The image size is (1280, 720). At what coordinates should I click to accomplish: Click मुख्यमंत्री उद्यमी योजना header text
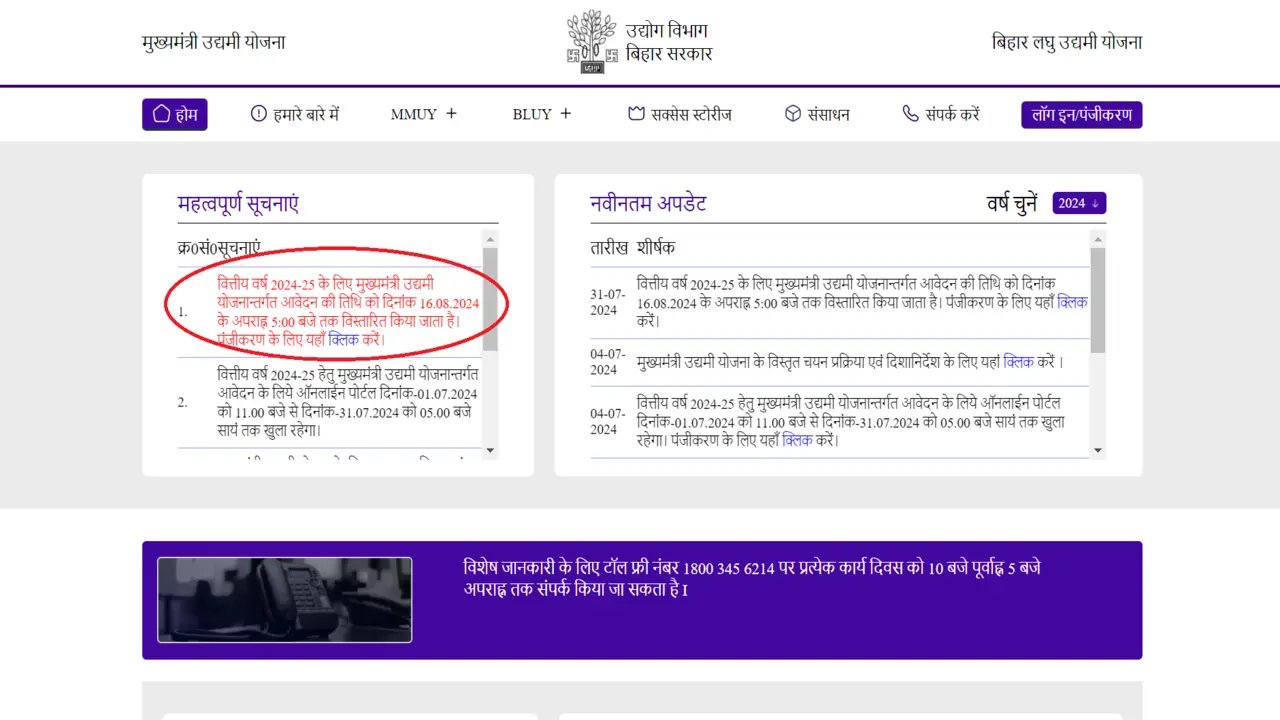pos(213,42)
